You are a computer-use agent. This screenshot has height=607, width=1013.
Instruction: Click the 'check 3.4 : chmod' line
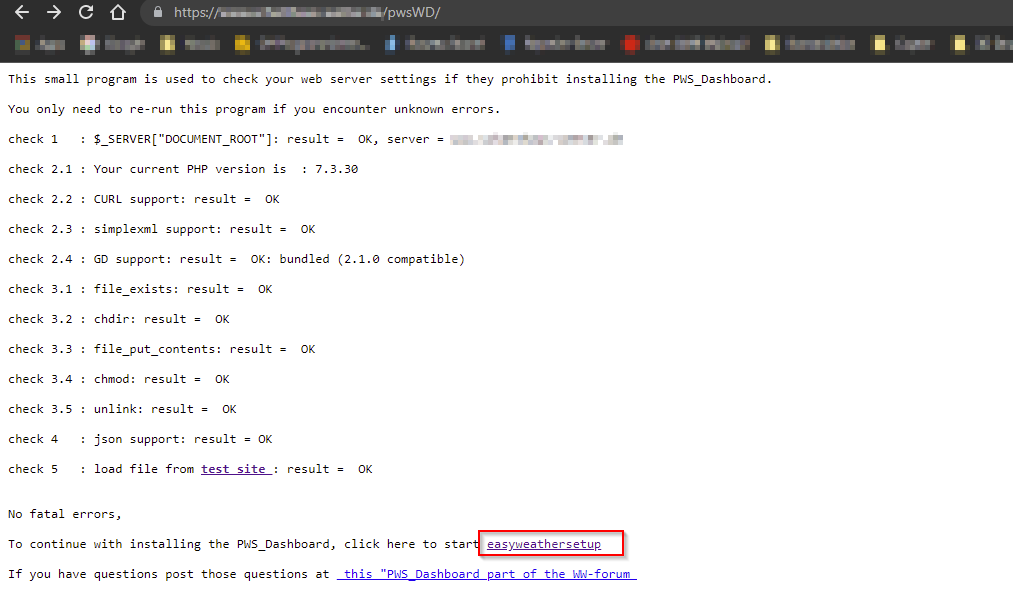click(119, 379)
